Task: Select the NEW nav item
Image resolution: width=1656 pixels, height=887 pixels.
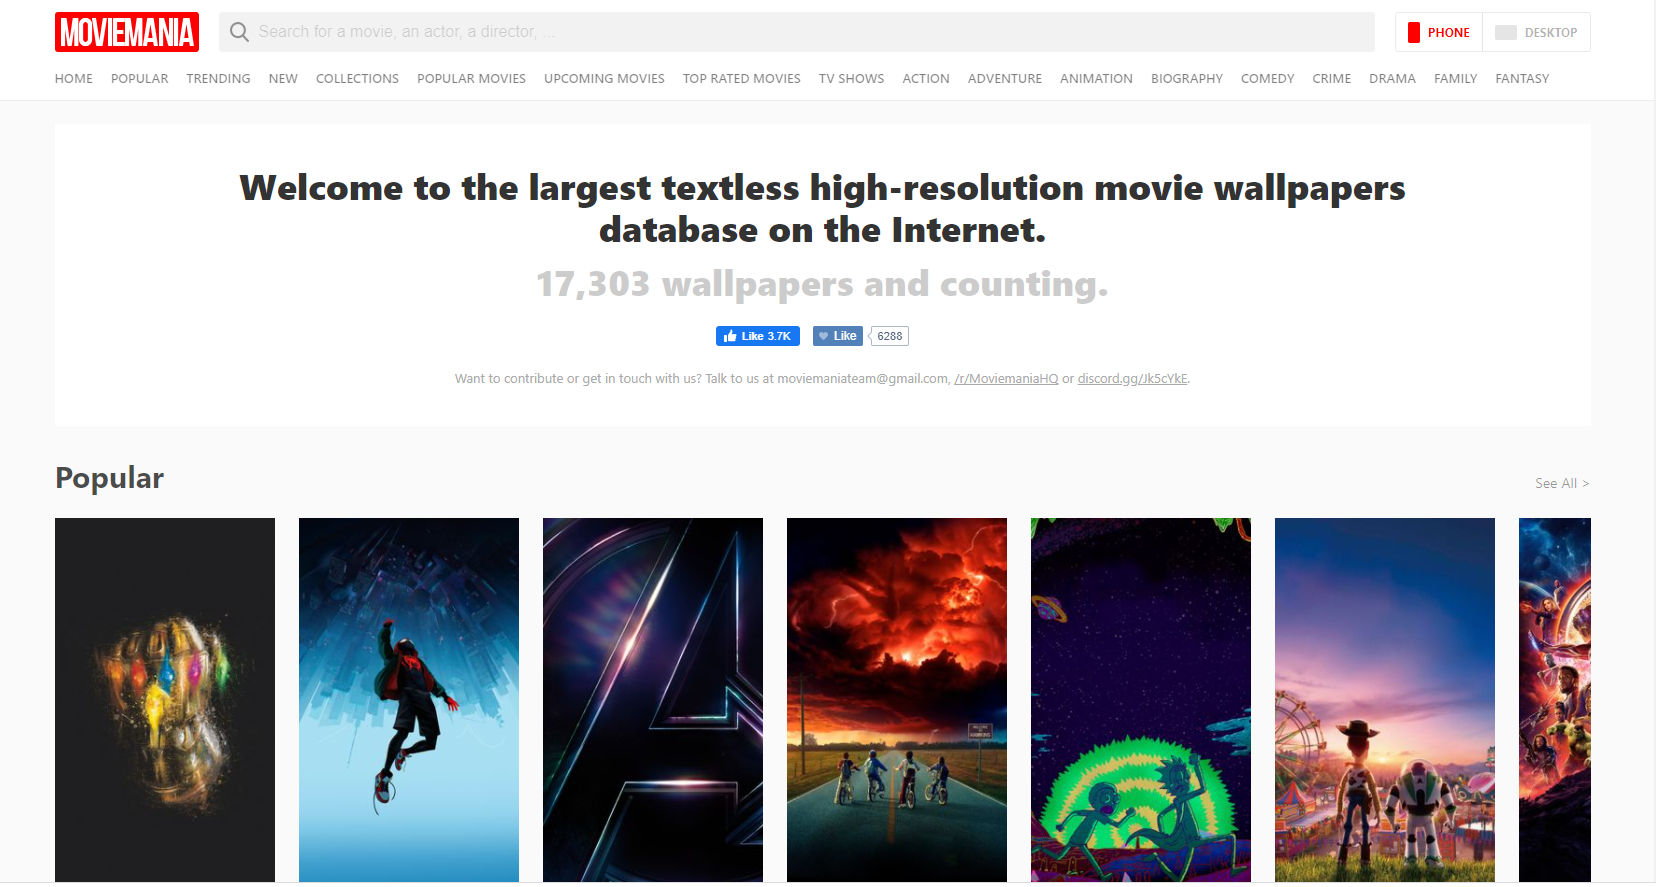Action: click(283, 78)
